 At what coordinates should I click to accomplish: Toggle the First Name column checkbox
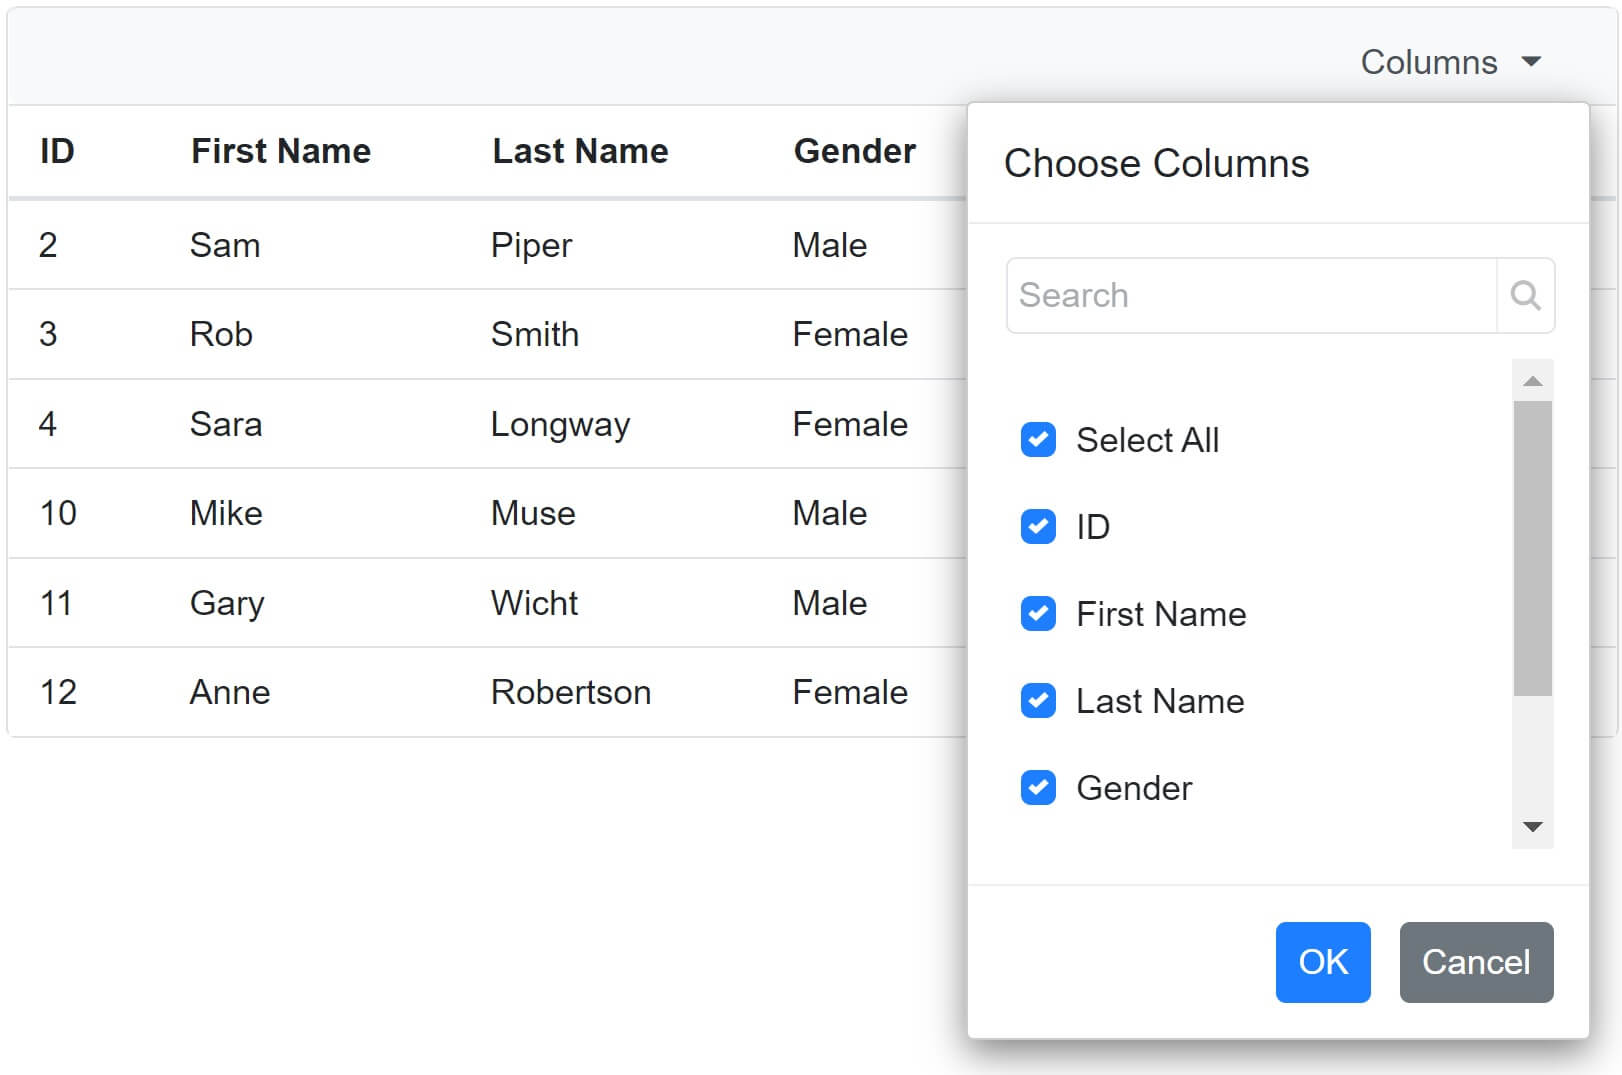(x=1037, y=614)
